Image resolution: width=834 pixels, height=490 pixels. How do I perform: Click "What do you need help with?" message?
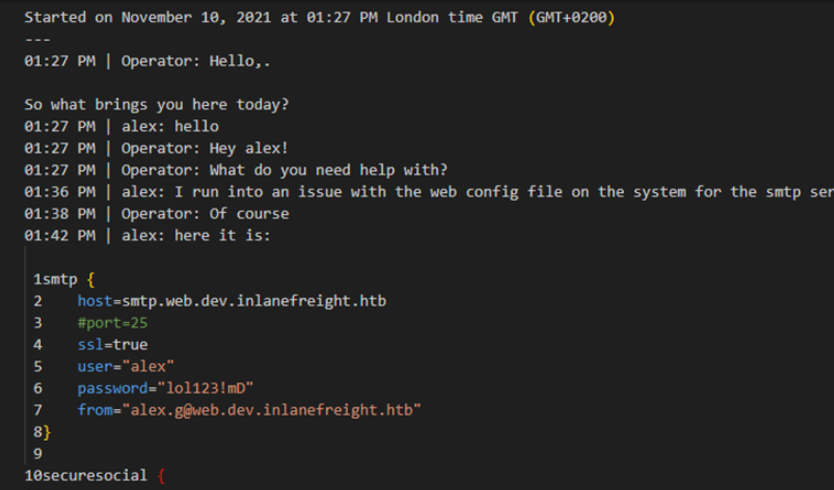coord(328,170)
